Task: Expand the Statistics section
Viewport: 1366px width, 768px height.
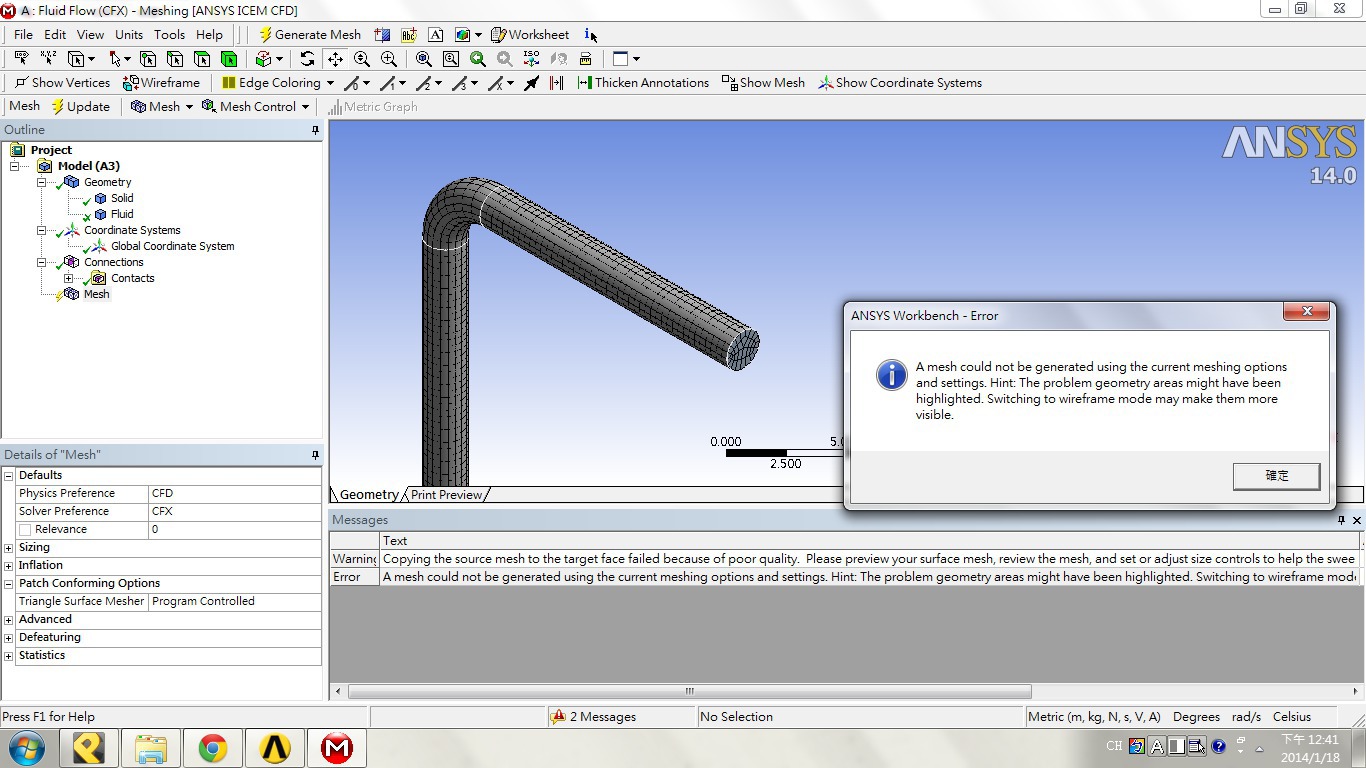Action: tap(9, 656)
